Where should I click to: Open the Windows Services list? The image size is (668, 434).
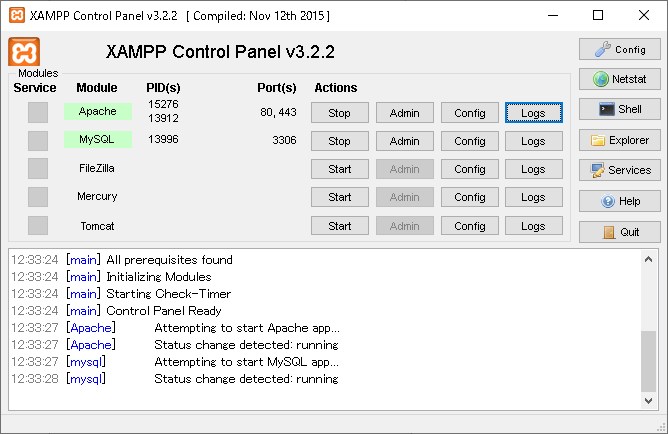(619, 170)
